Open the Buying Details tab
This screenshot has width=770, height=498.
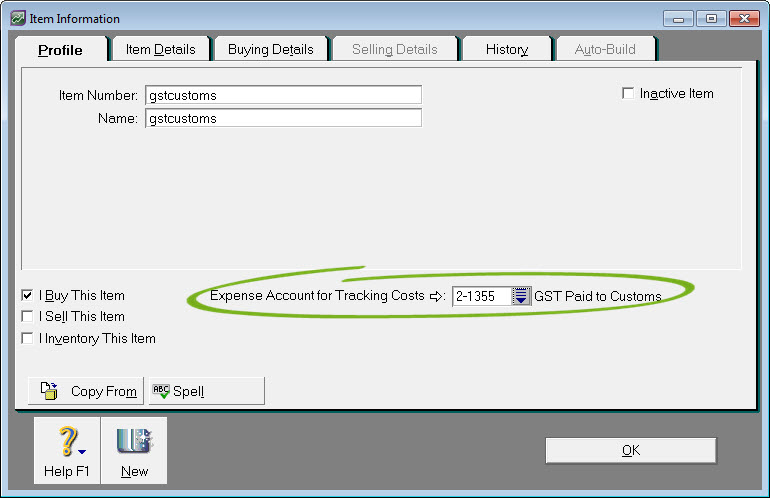pyautogui.click(x=270, y=49)
